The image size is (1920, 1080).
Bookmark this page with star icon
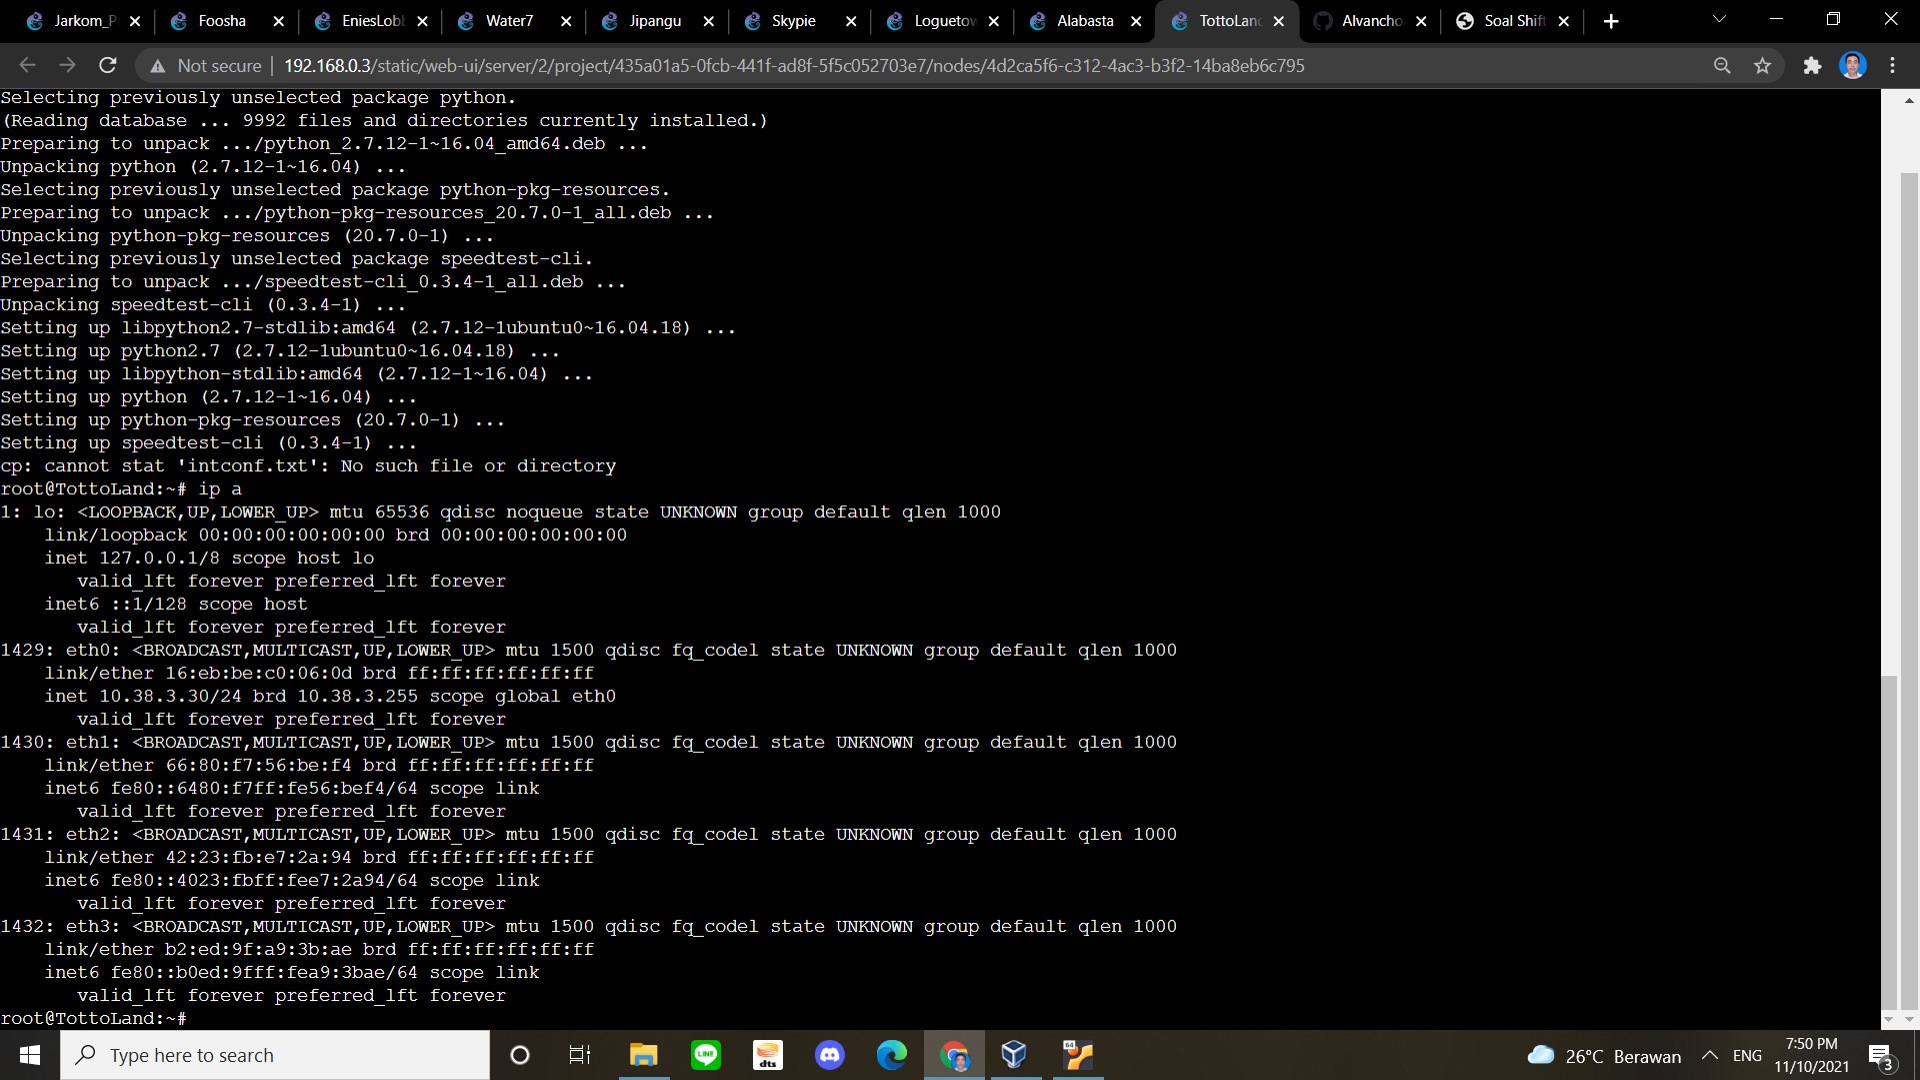point(1762,66)
